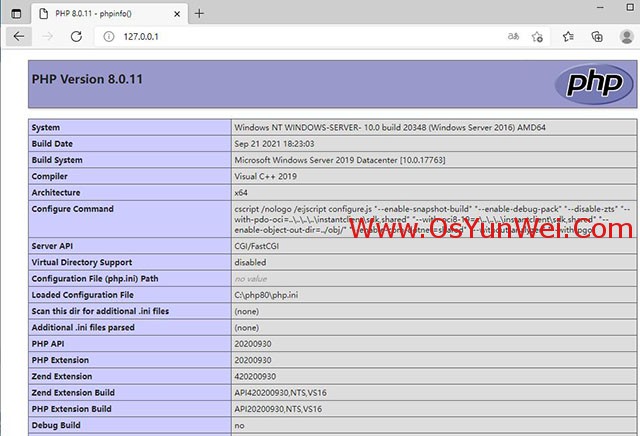Click the 'PHP Version 8.0.11' heading
Viewport: 640px width, 436px height.
pyautogui.click(x=87, y=79)
